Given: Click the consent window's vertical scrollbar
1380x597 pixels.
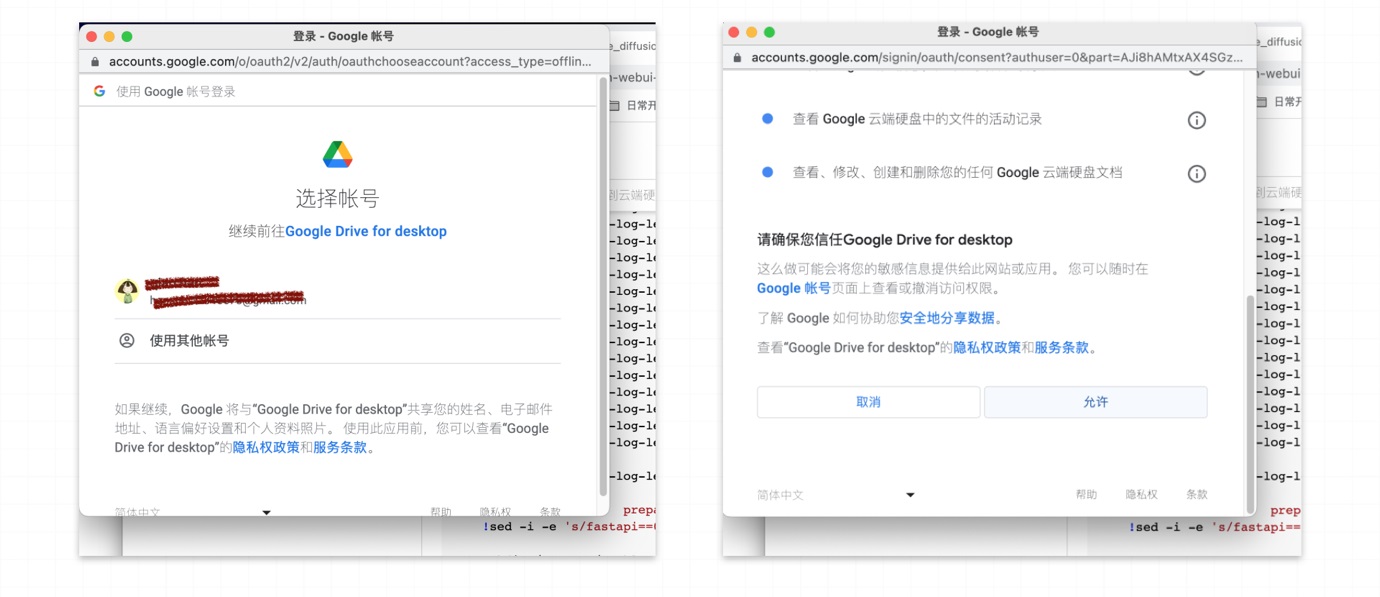Looking at the screenshot, I should pos(1250,400).
